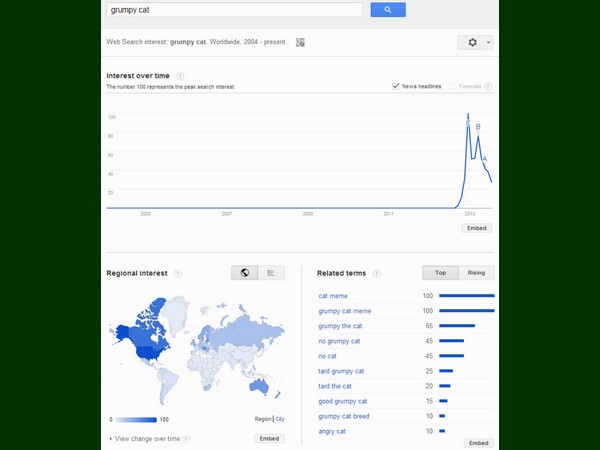Switch regional interest to list view

(271, 272)
